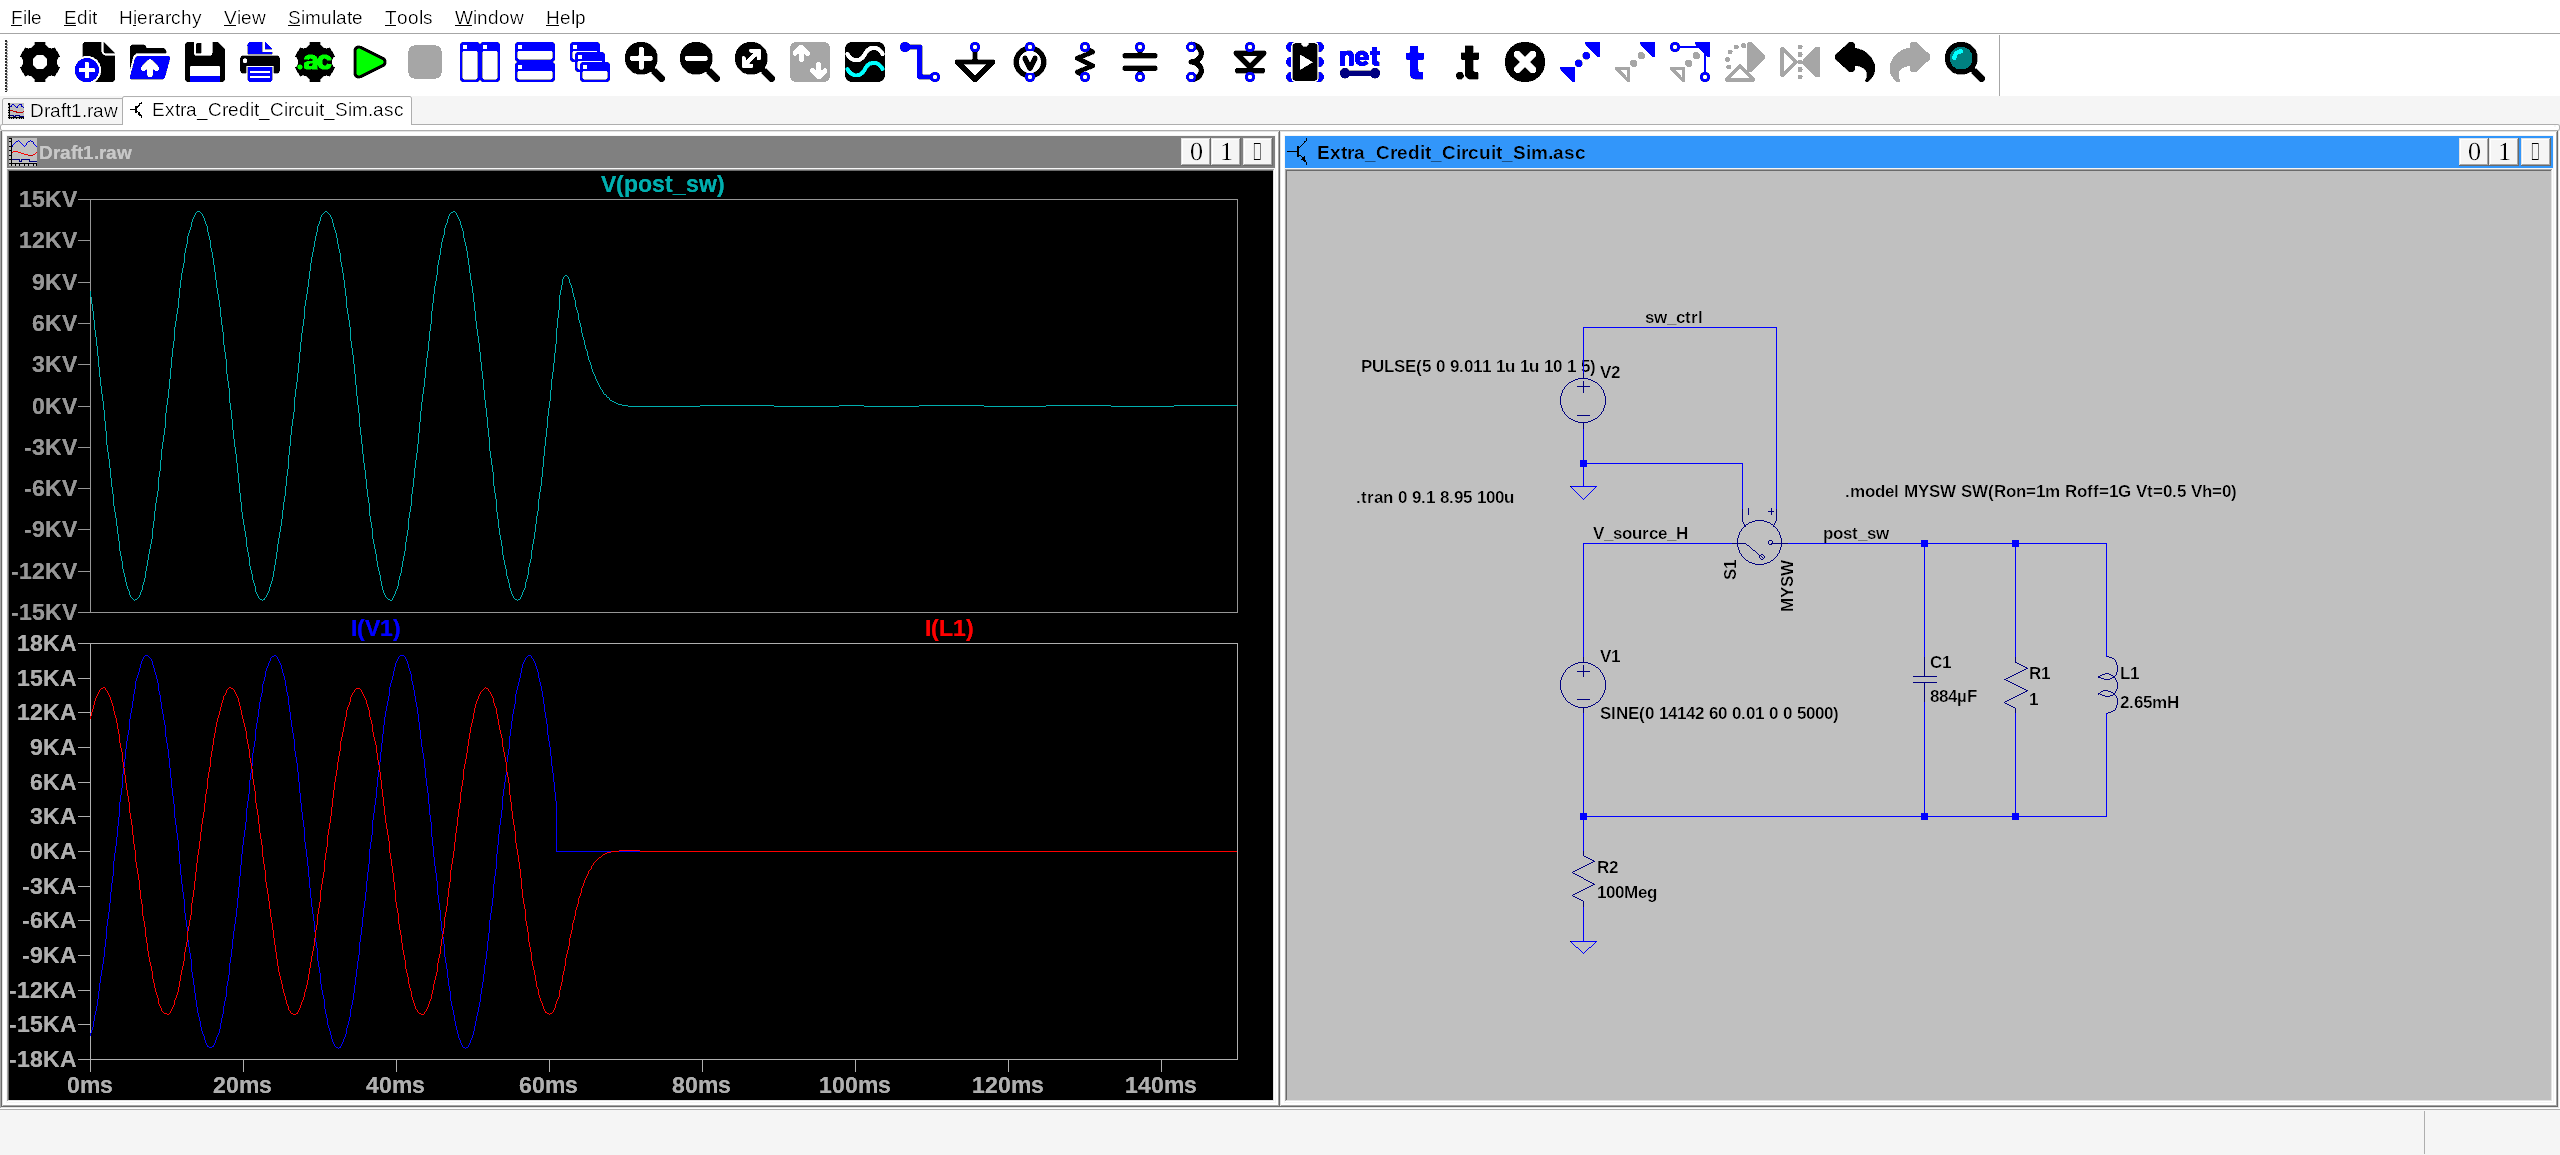Add a SPICE directive to the schematic
Image resolution: width=2560 pixels, height=1155 pixels.
[1466, 62]
